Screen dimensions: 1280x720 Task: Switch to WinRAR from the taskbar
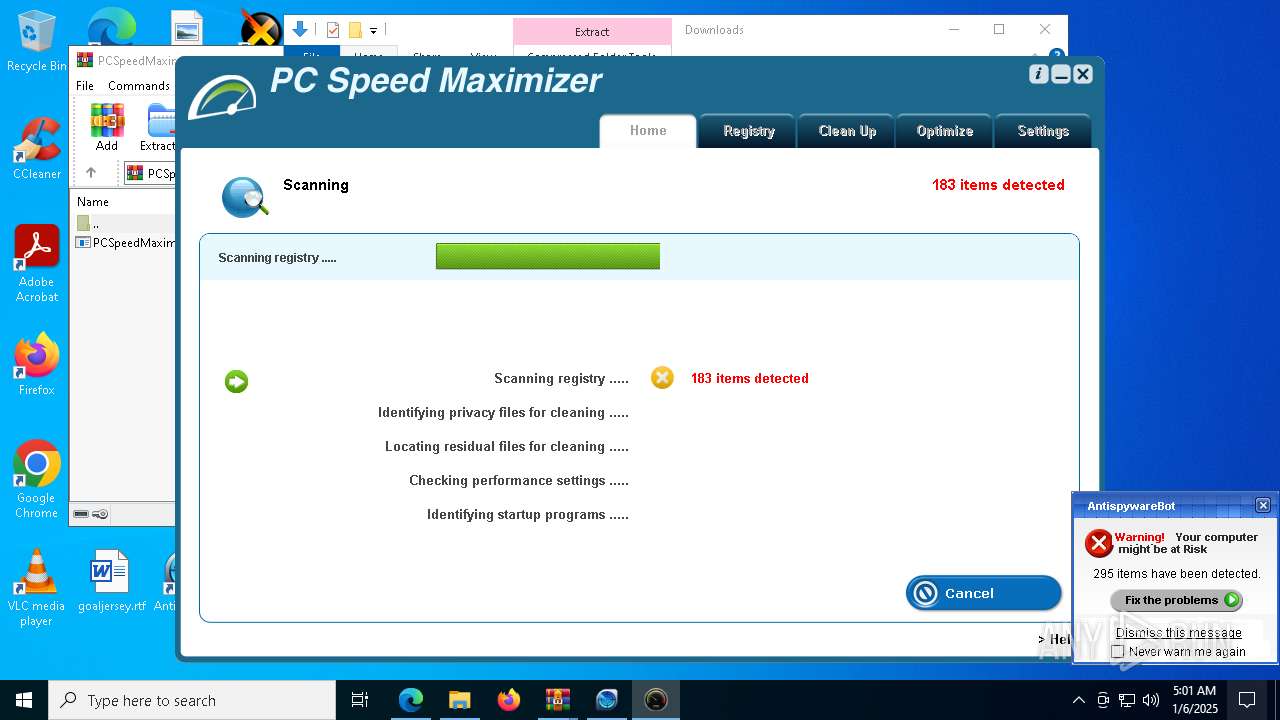coord(558,700)
